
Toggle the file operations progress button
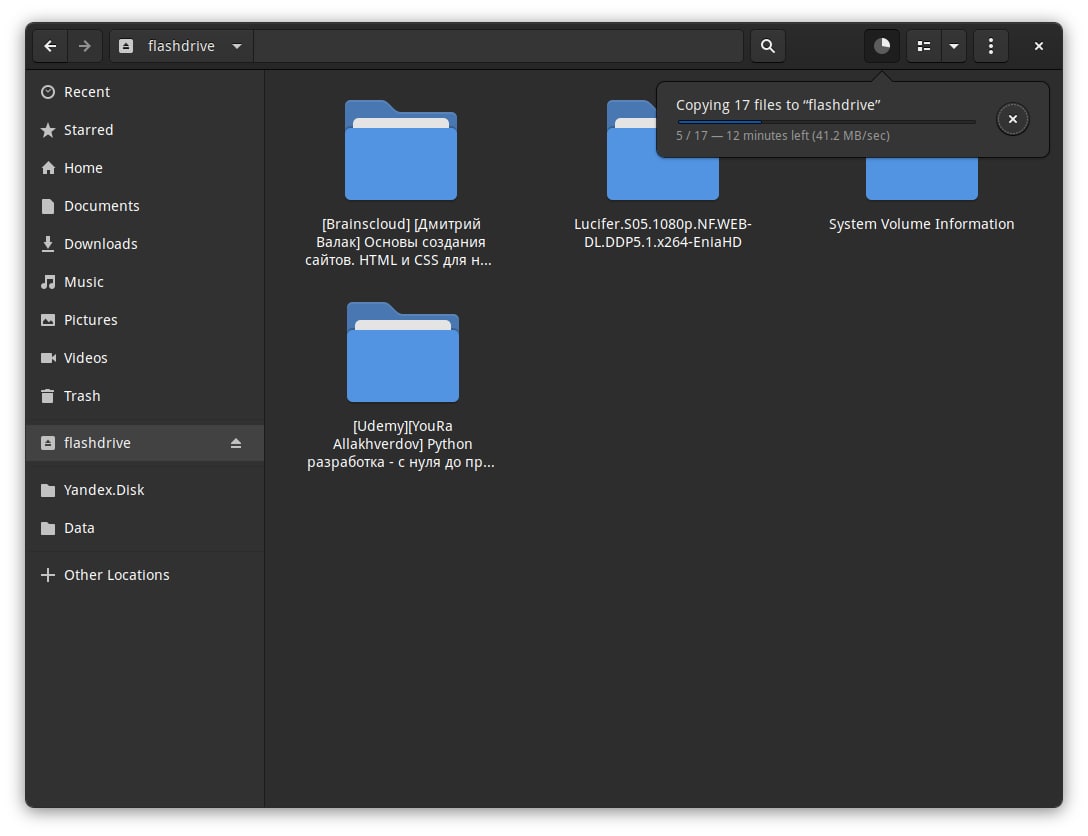(x=882, y=46)
